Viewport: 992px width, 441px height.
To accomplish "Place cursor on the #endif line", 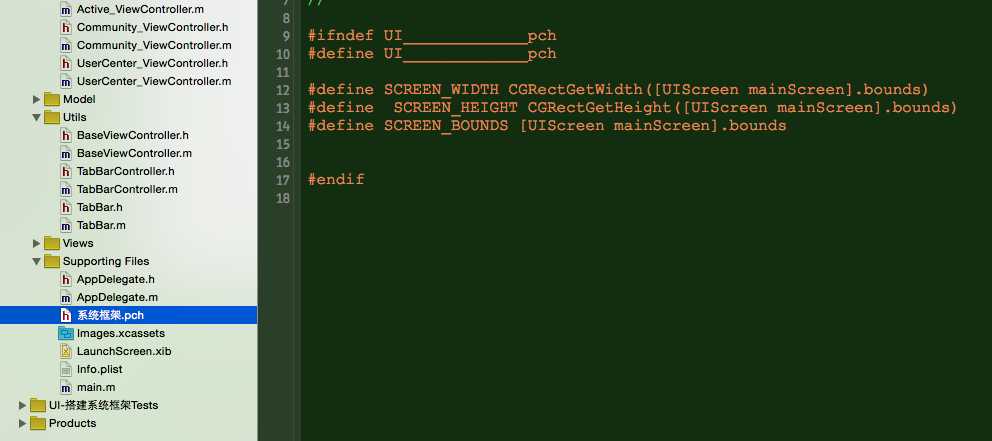I will point(336,180).
